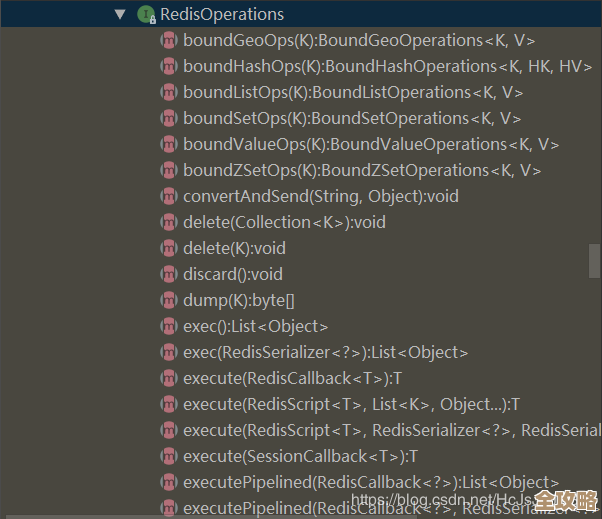Image resolution: width=602 pixels, height=519 pixels.
Task: Select delete(K):void method
Action: 234,248
